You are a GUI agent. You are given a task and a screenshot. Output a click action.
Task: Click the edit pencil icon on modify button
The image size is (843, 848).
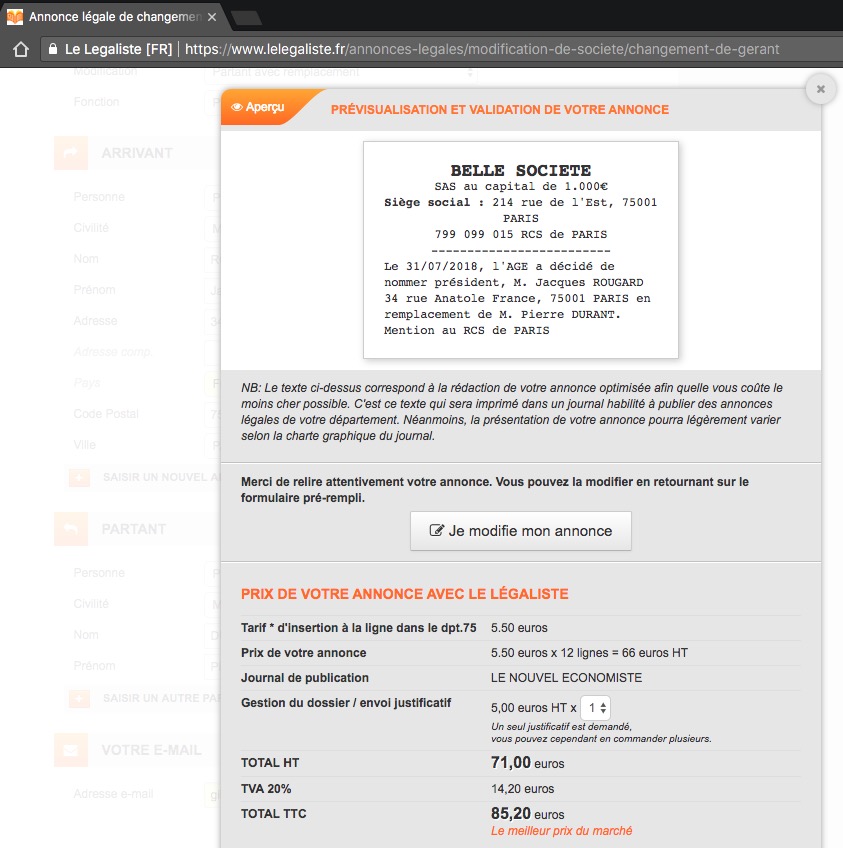coord(436,531)
